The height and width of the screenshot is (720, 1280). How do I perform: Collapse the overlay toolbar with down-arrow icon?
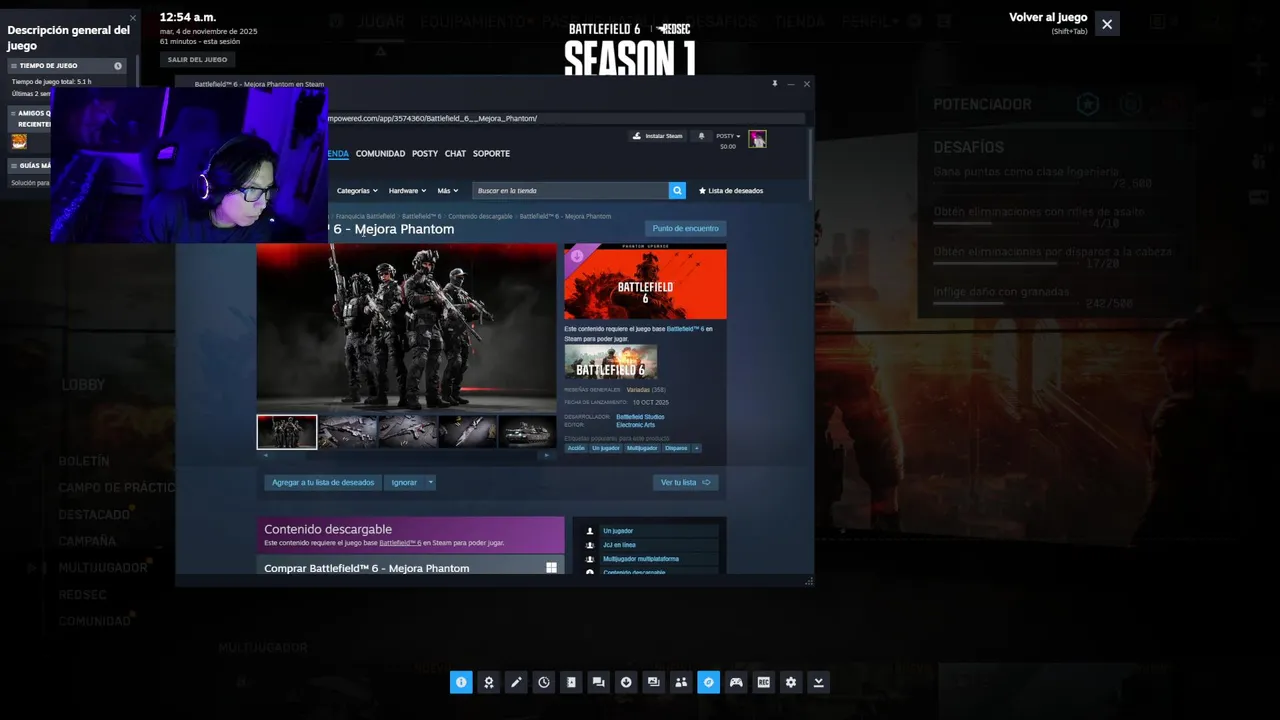click(x=818, y=682)
